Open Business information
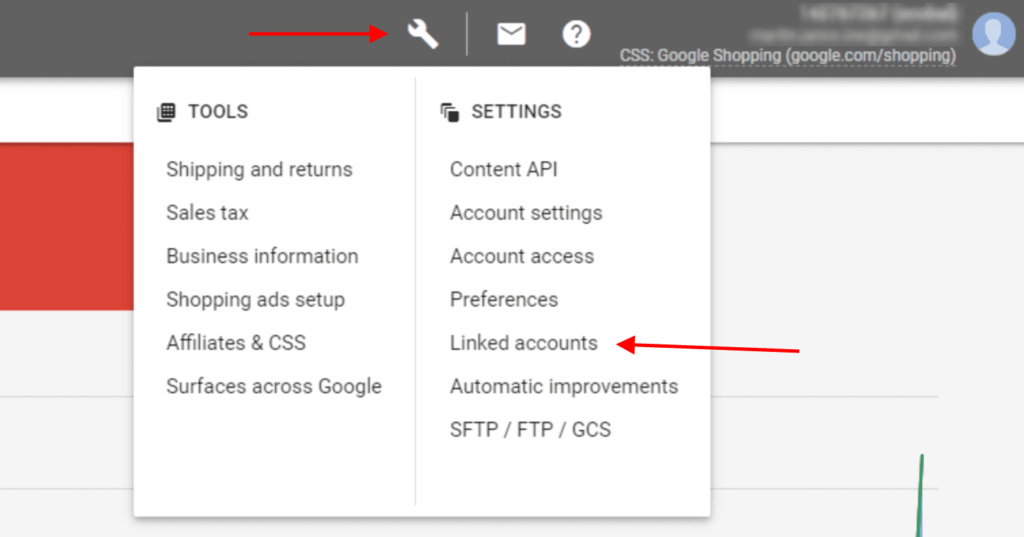The width and height of the screenshot is (1024, 537). click(x=262, y=256)
